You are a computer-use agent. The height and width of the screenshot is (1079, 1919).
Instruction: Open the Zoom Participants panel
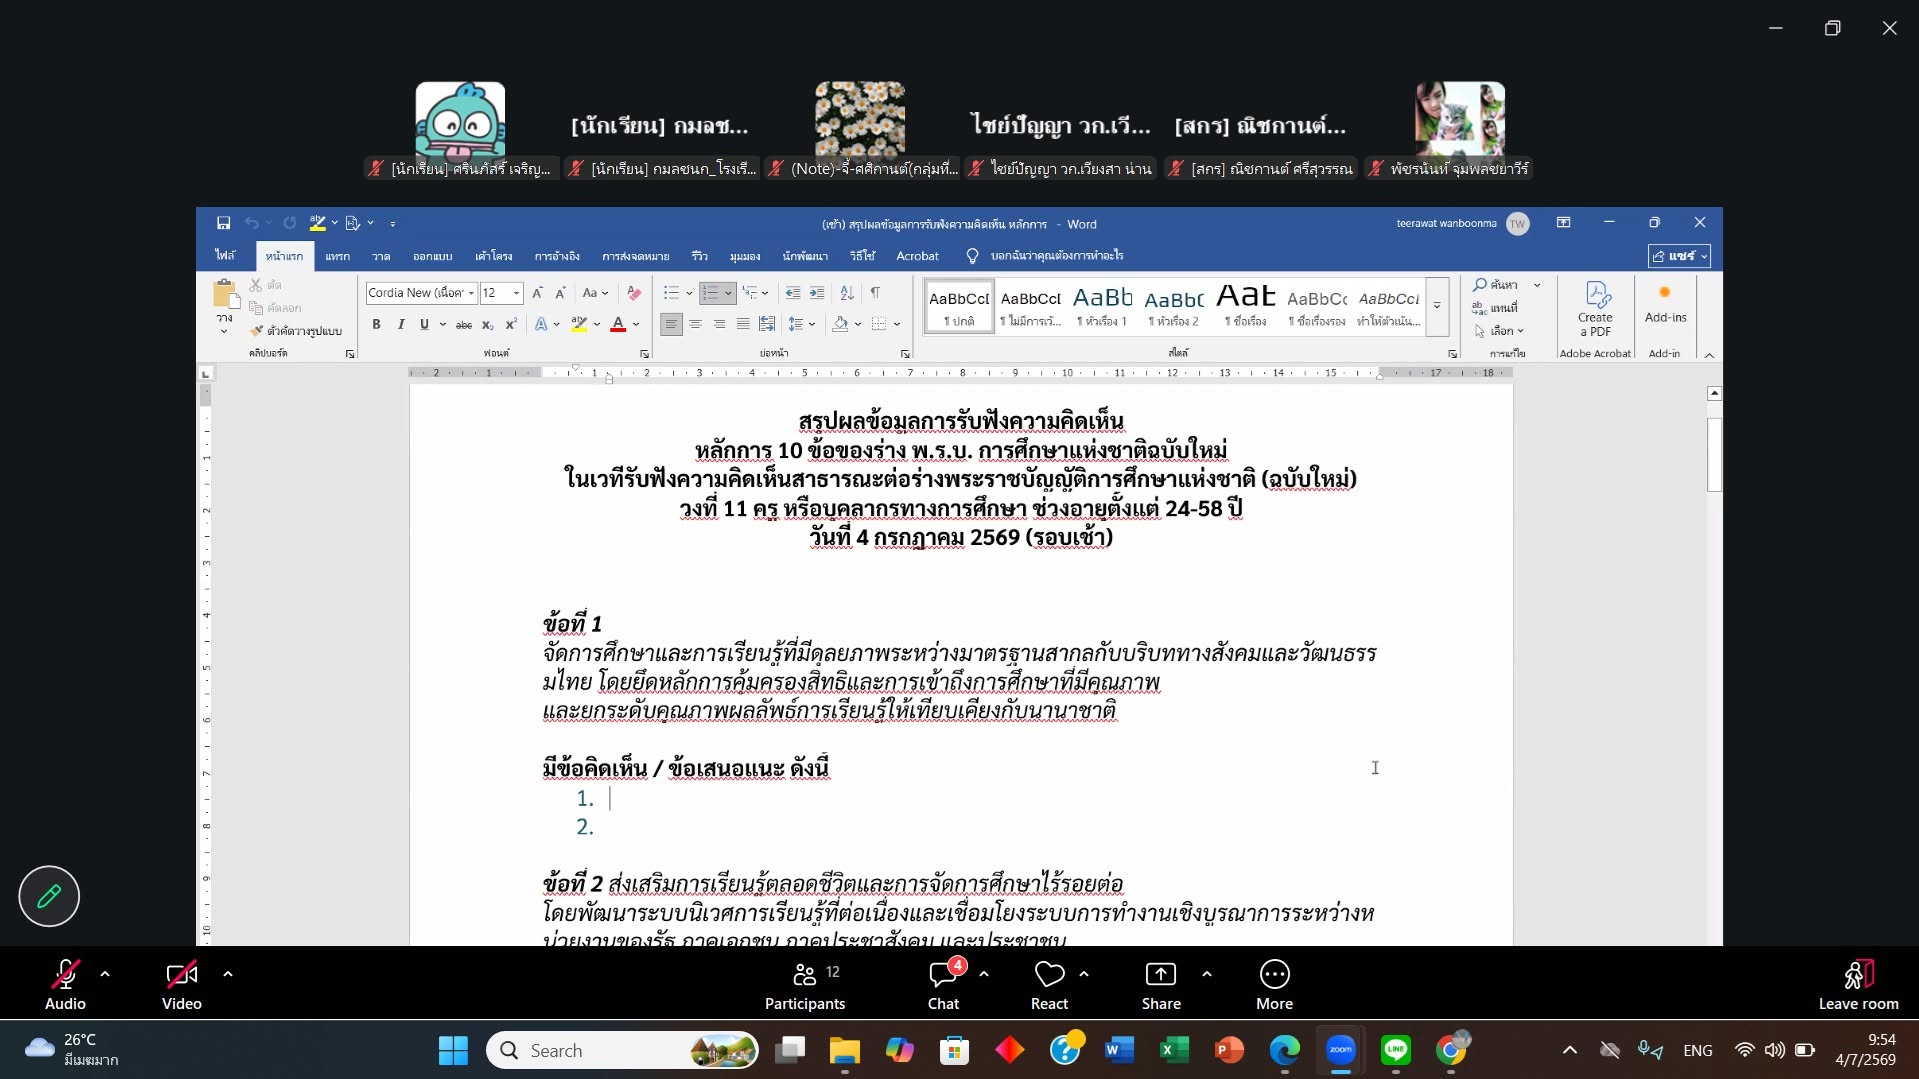(805, 985)
